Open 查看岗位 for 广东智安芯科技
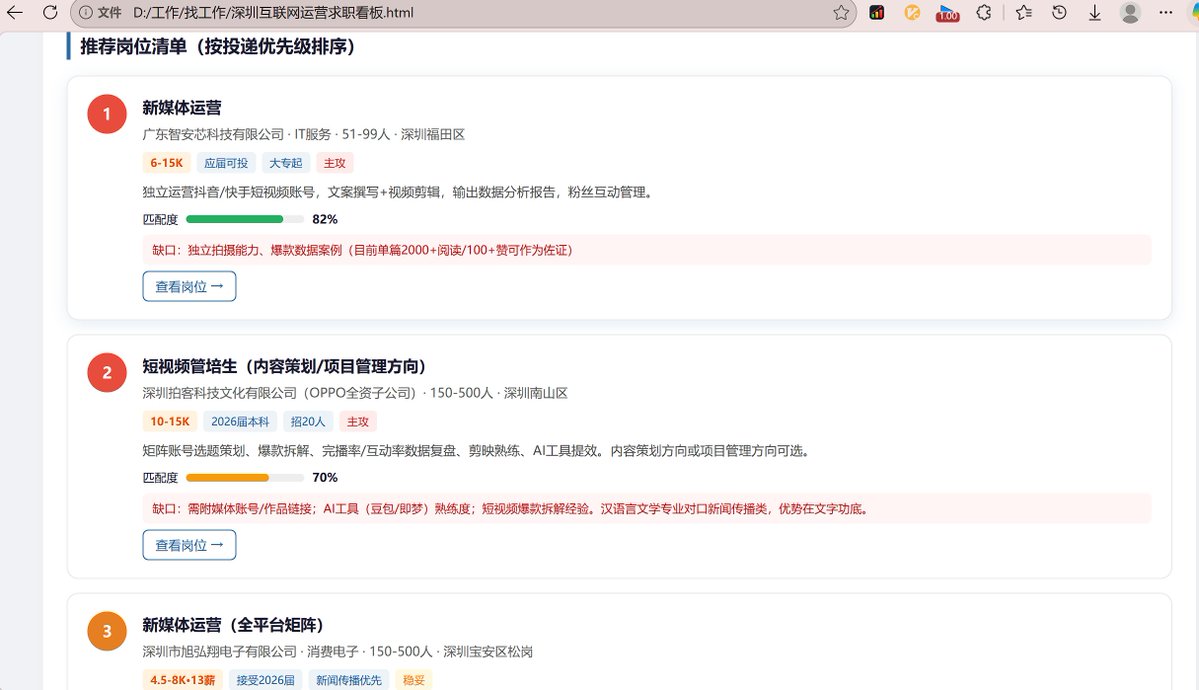This screenshot has height=690, width=1199. click(x=189, y=286)
